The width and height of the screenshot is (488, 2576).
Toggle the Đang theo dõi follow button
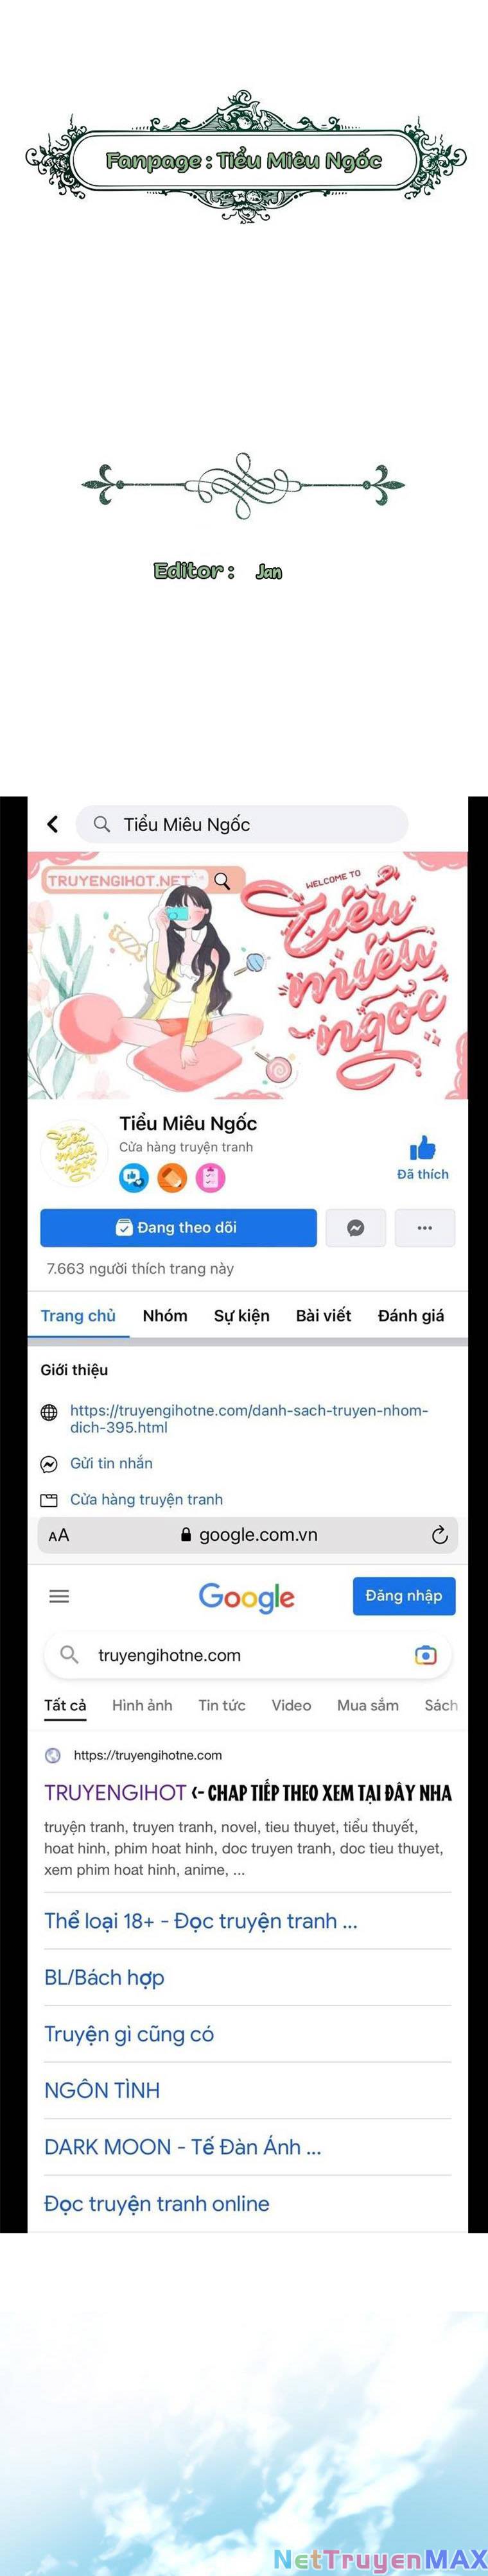(178, 1228)
